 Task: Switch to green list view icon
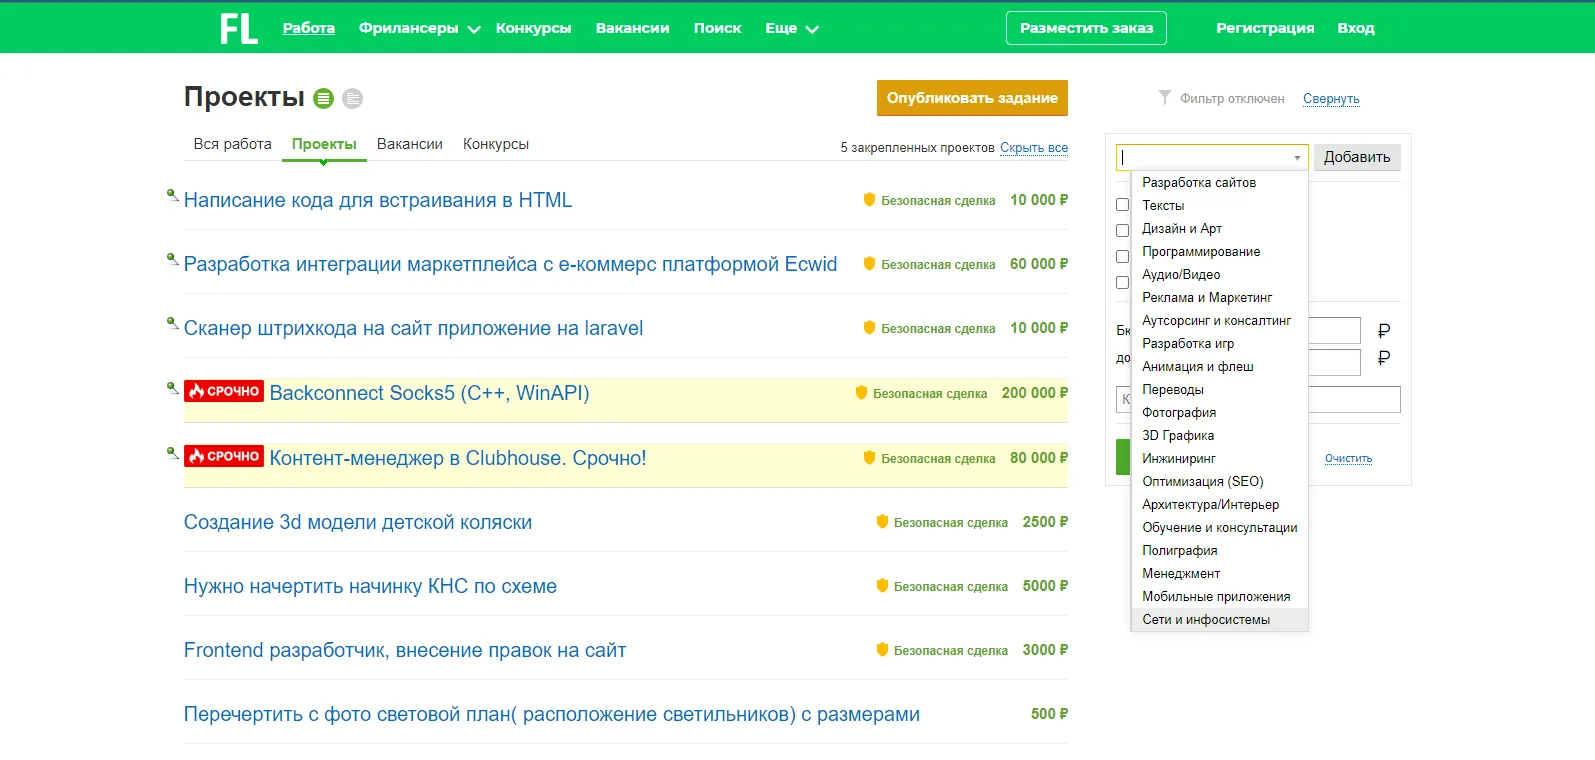(x=323, y=98)
